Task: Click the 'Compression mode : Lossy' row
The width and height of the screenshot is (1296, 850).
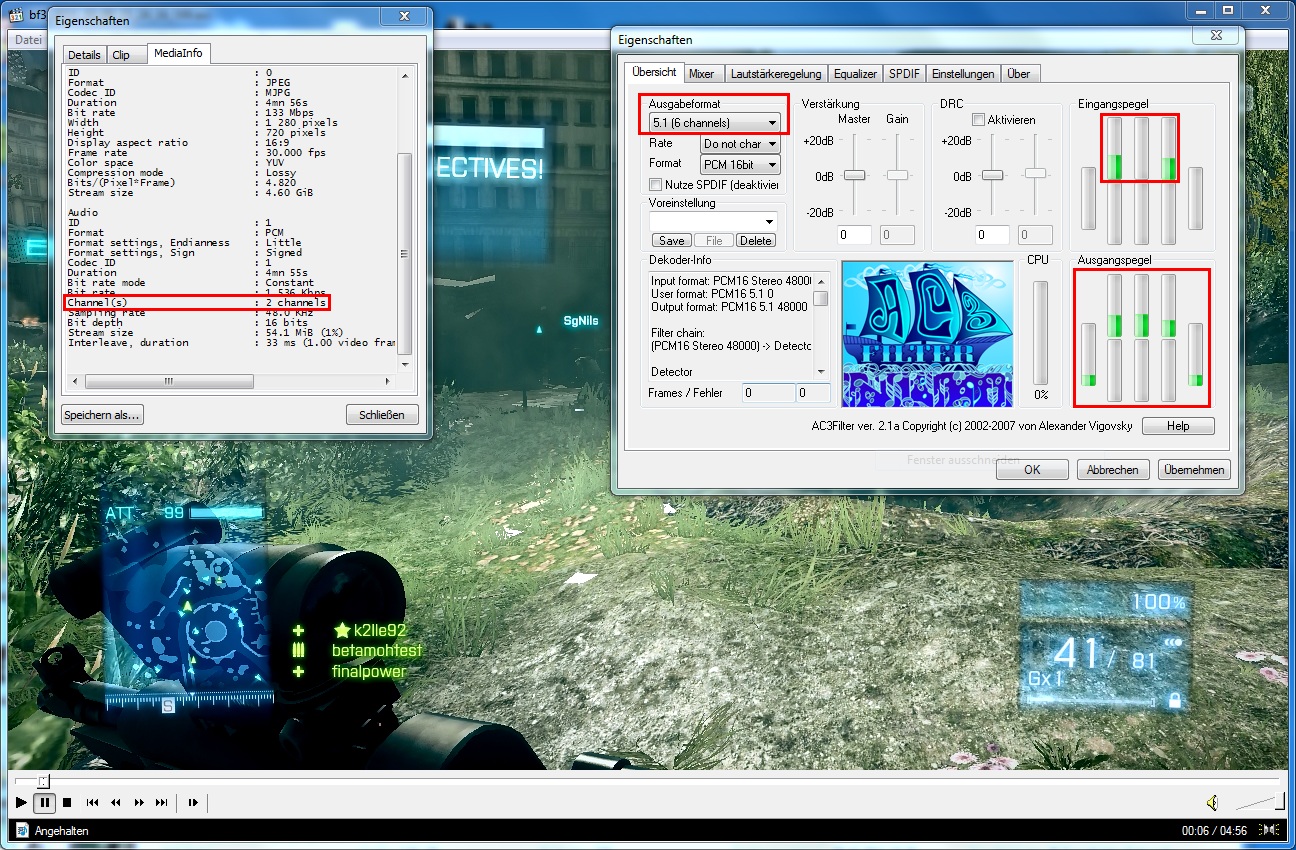Action: pyautogui.click(x=178, y=173)
